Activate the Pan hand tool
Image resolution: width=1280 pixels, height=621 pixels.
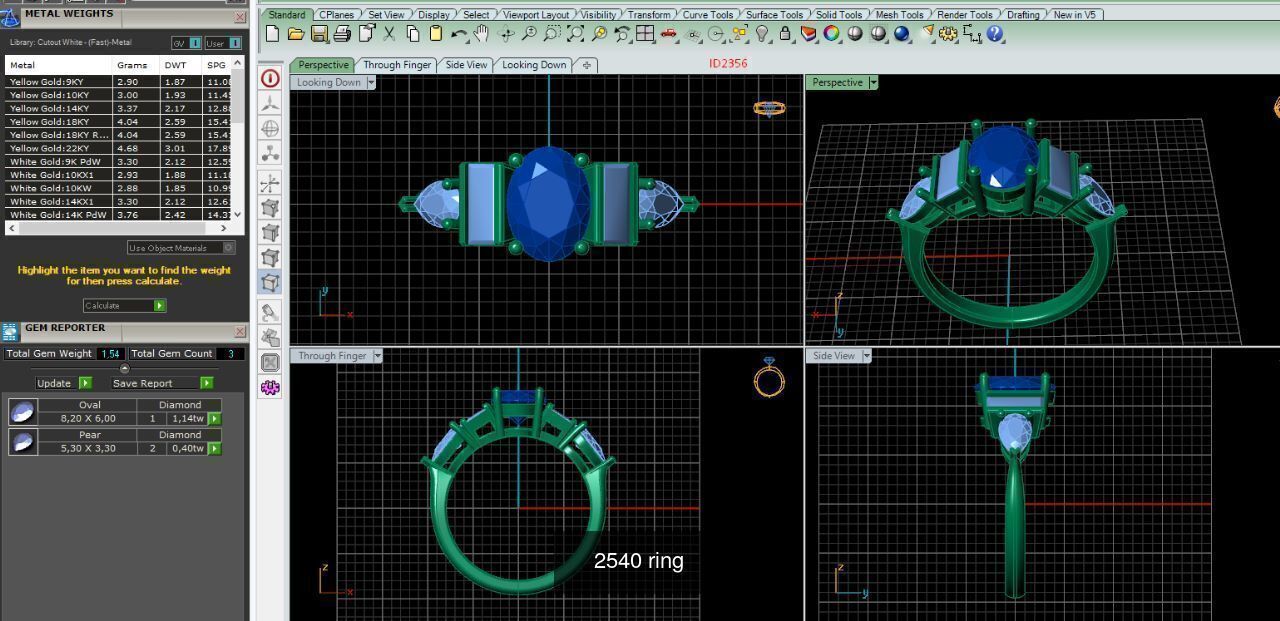(x=482, y=34)
